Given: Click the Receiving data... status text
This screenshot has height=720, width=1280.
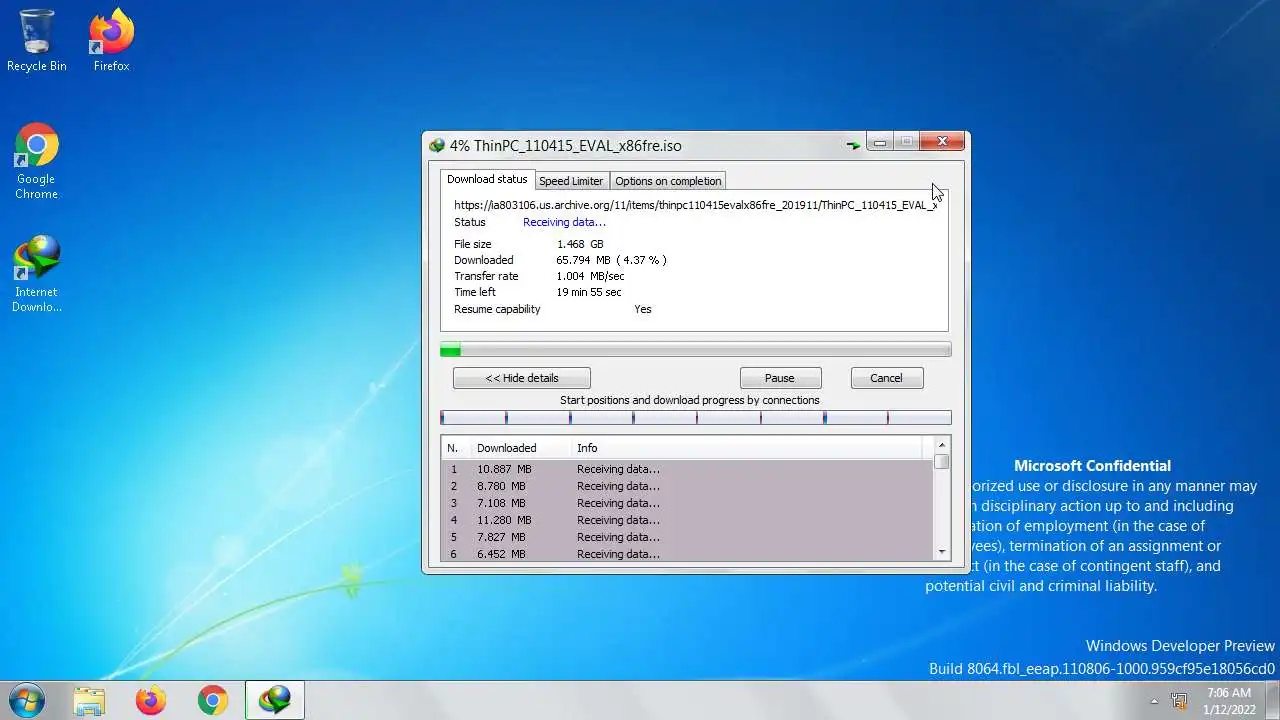Looking at the screenshot, I should (564, 222).
